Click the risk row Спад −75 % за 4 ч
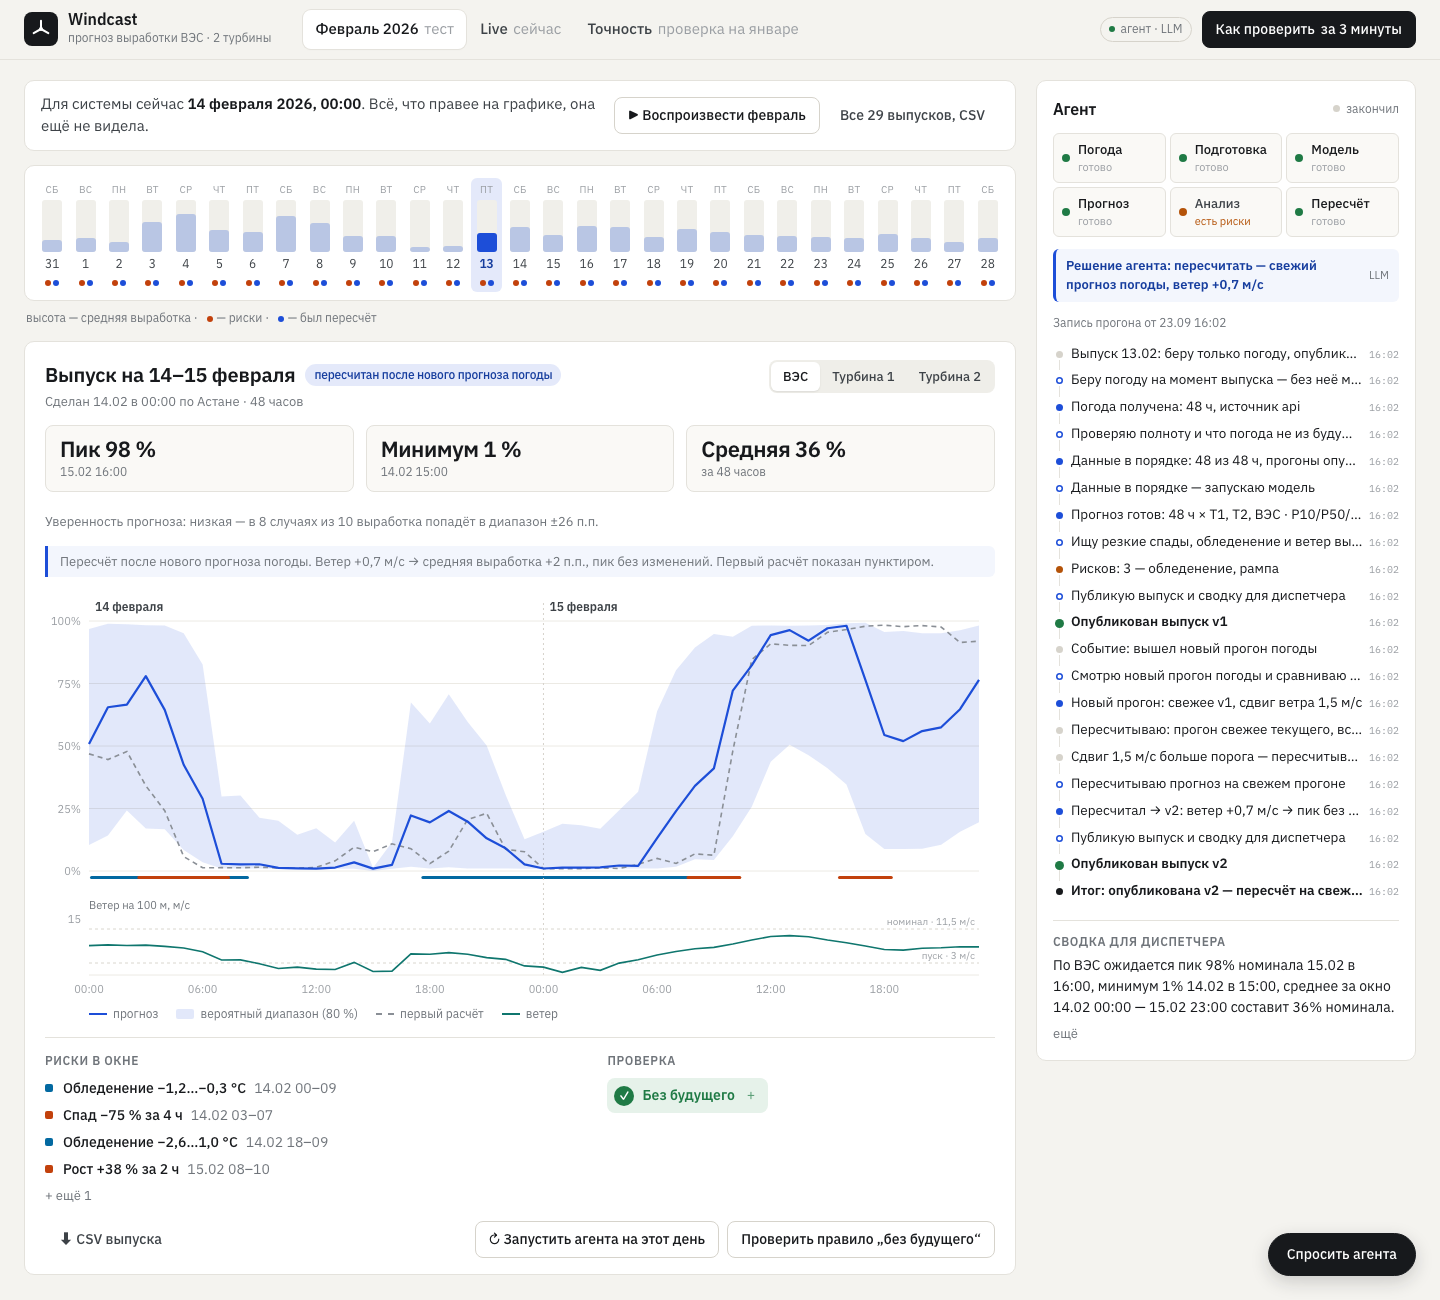 coord(159,1115)
